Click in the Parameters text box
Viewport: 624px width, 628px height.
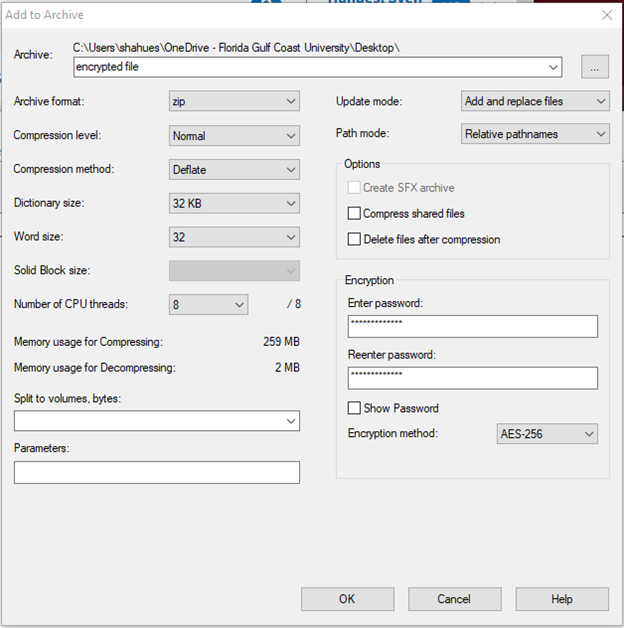click(x=156, y=472)
